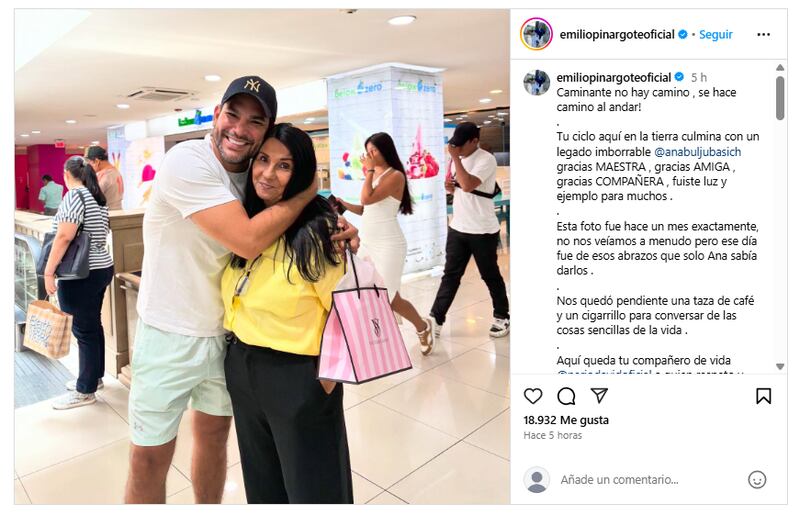Click the post photo of the hug
The height and width of the screenshot is (515, 800).
(x=262, y=257)
